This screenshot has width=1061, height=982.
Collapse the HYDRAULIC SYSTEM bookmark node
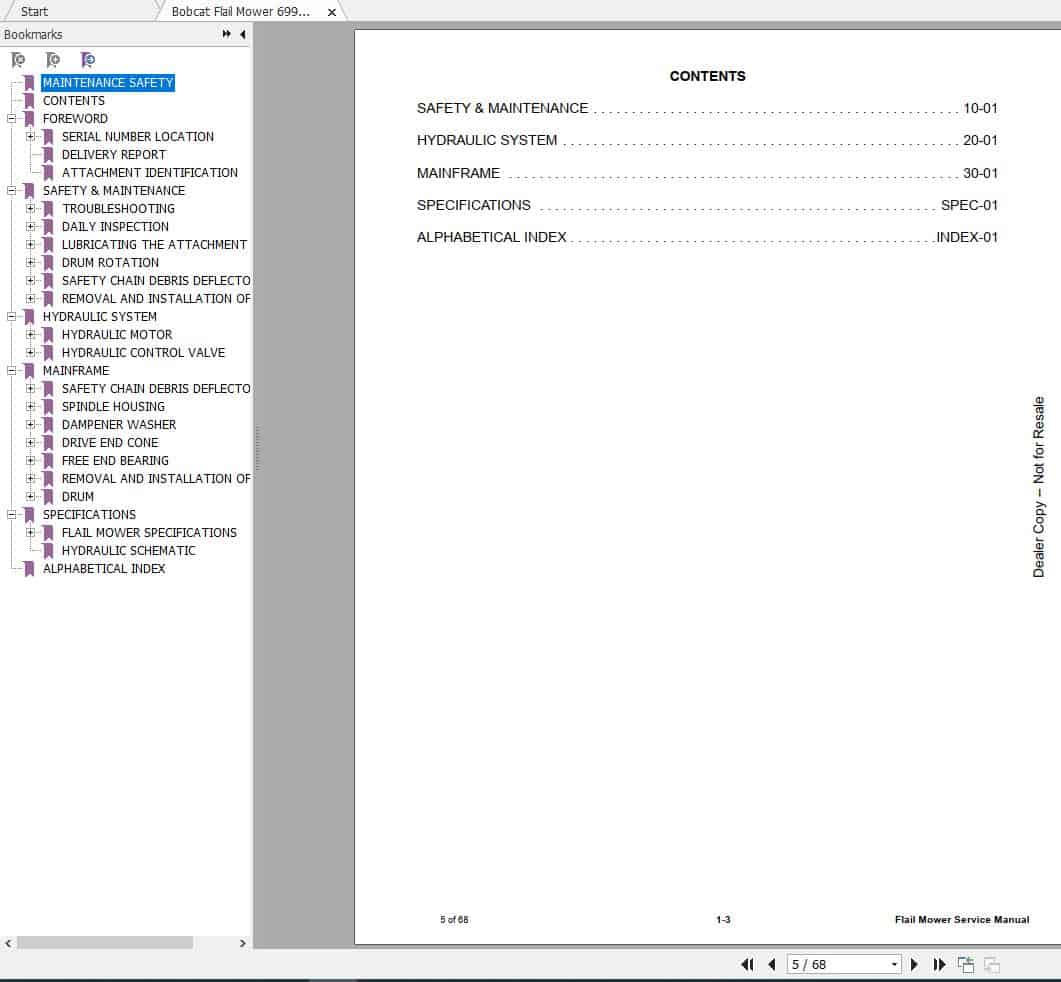[12, 316]
